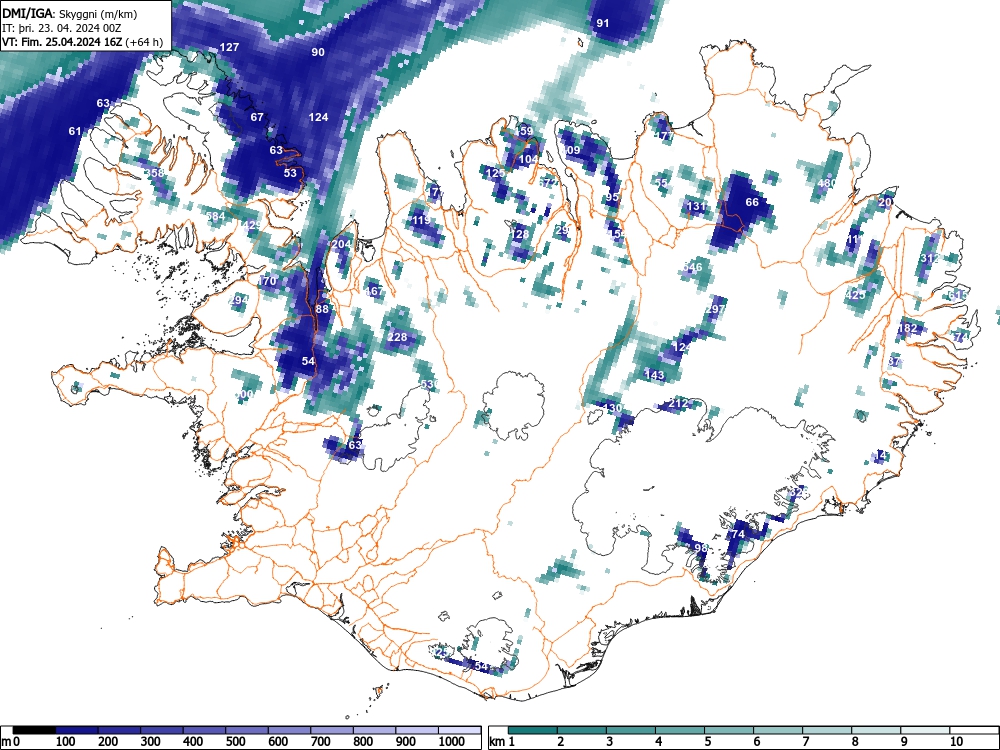Viewport: 1000px width, 750px height.
Task: Click the visibility value 212 on the map
Action: (x=679, y=404)
